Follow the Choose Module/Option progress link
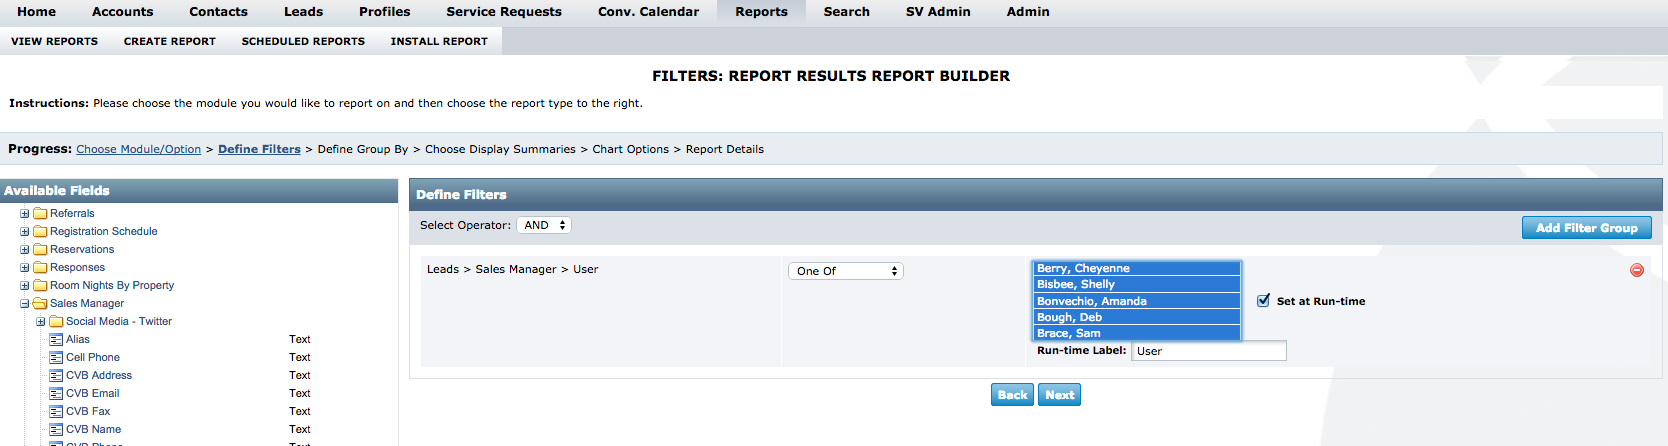Screen dimensions: 1668x446 pos(139,149)
